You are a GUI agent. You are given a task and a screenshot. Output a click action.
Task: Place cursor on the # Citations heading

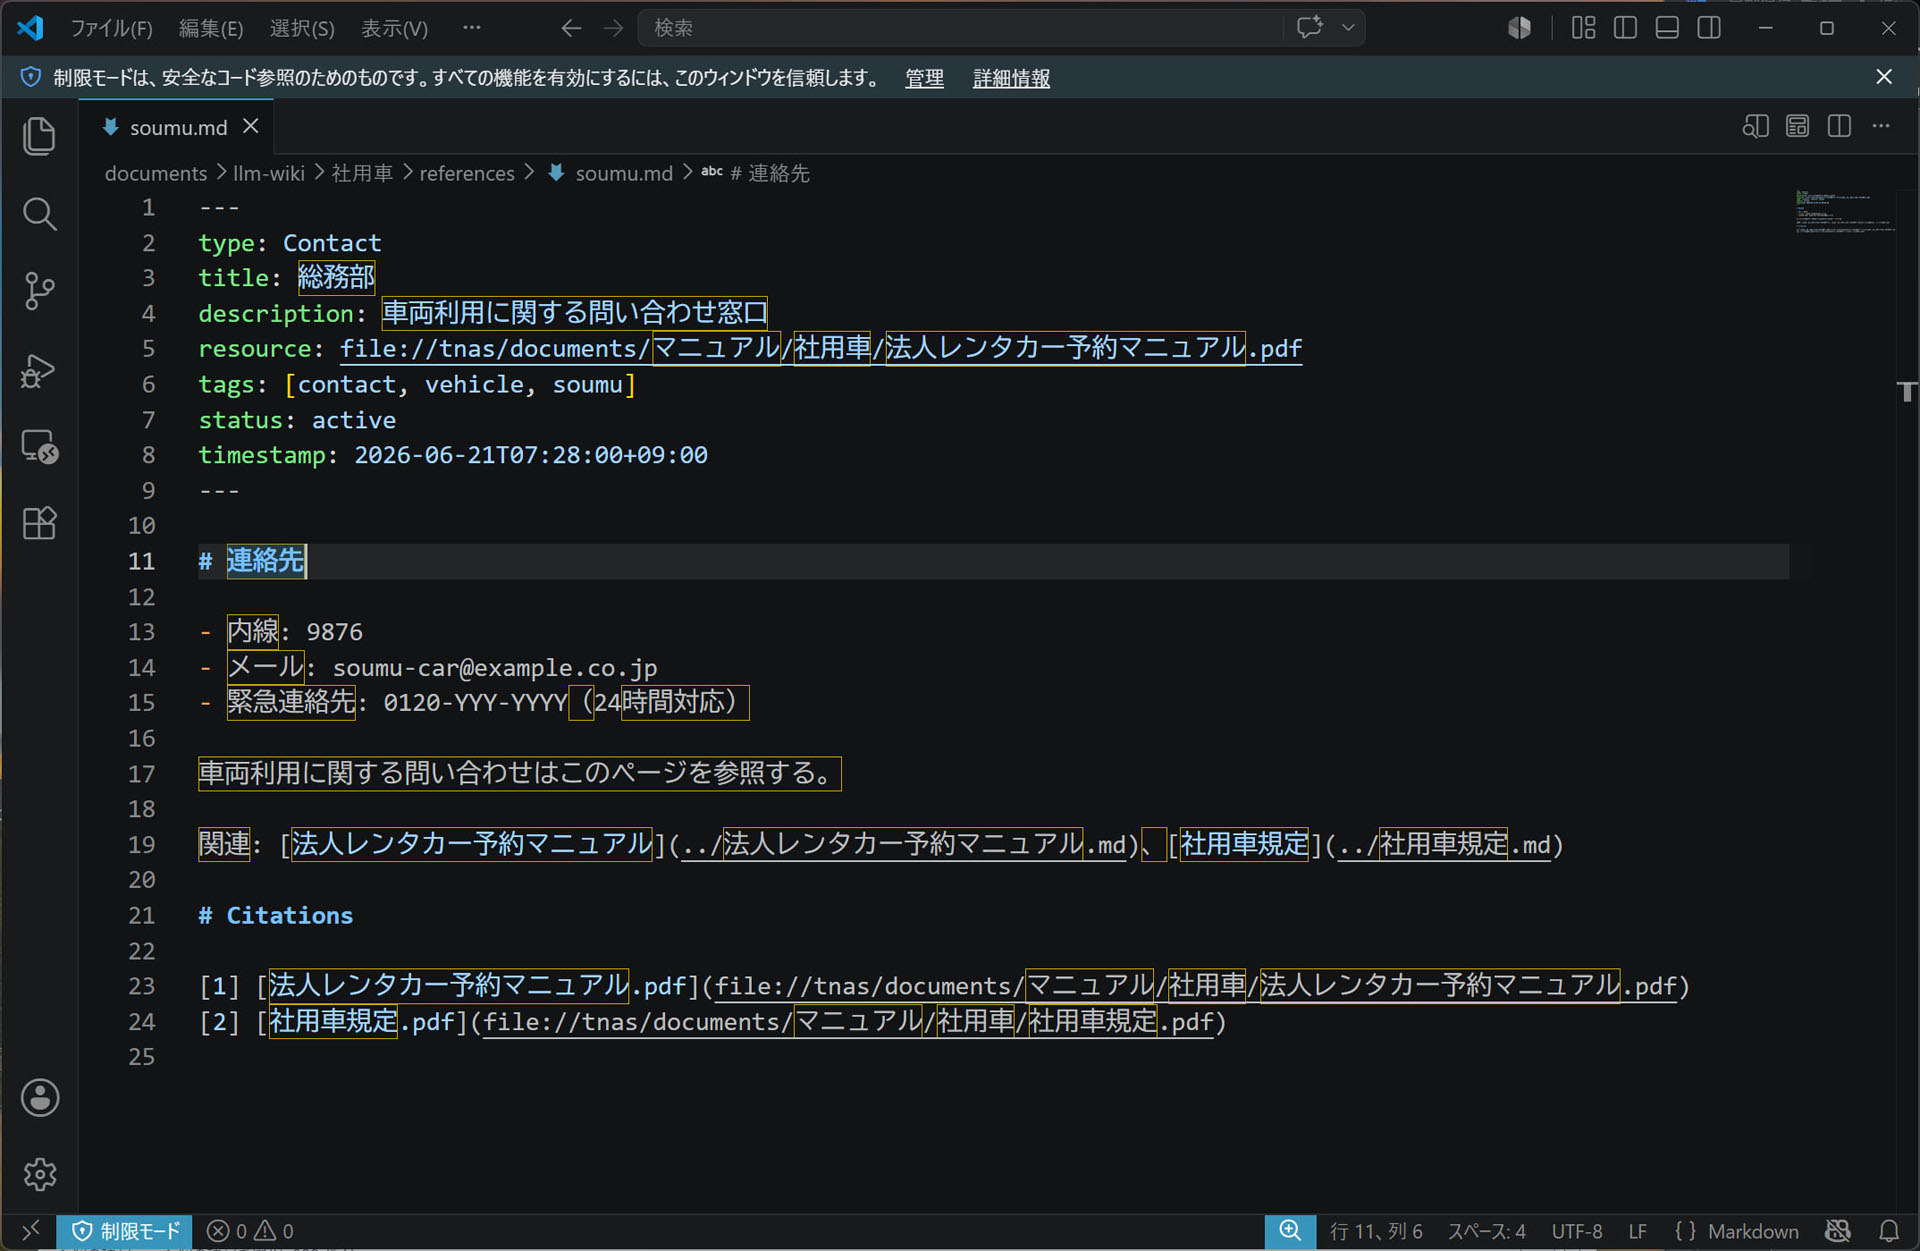[276, 915]
